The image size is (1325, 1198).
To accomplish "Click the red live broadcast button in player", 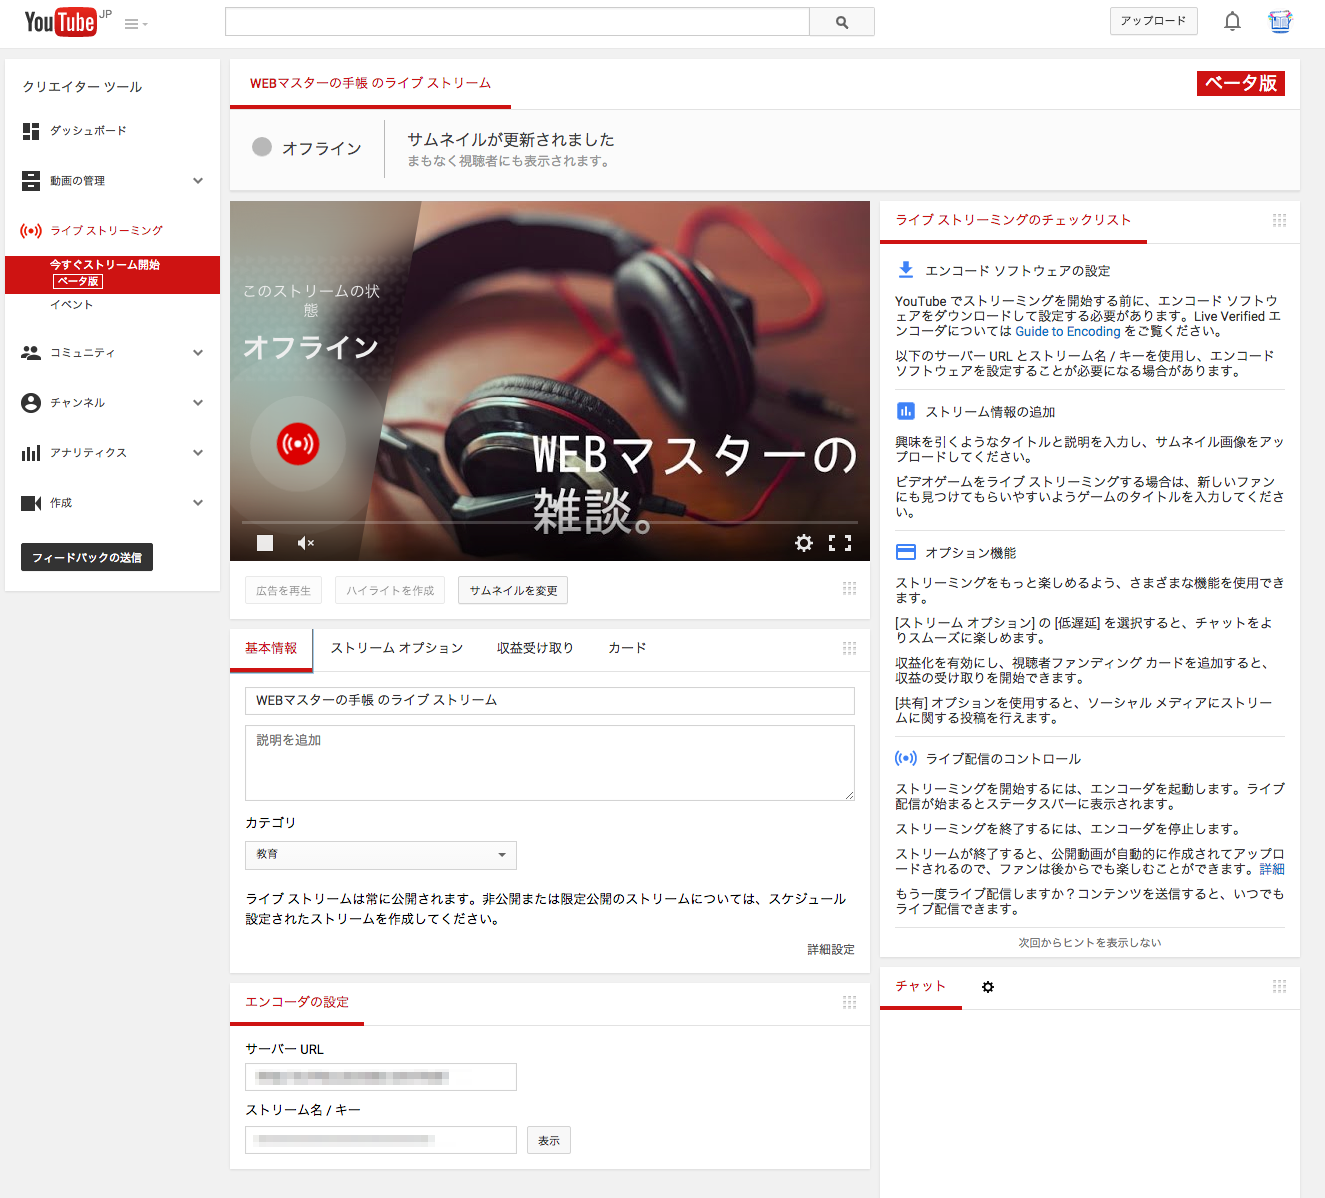I will [298, 443].
